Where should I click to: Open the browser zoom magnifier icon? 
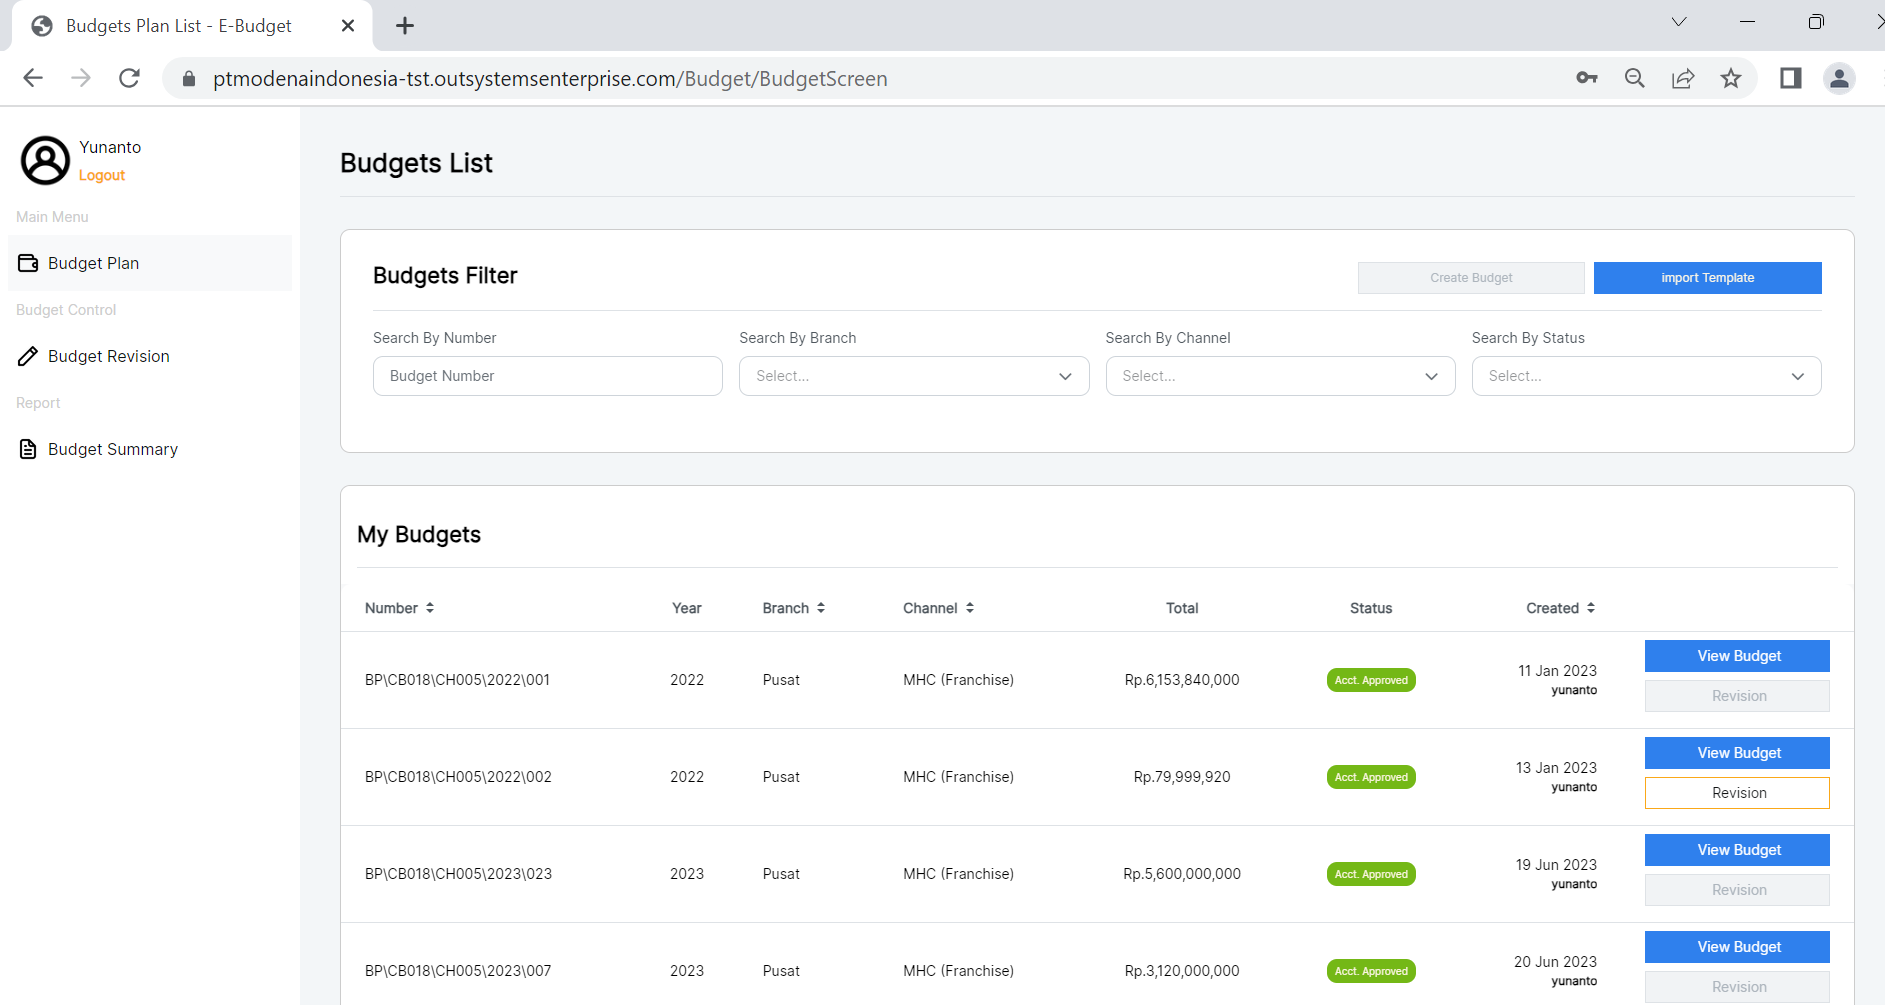click(x=1635, y=78)
